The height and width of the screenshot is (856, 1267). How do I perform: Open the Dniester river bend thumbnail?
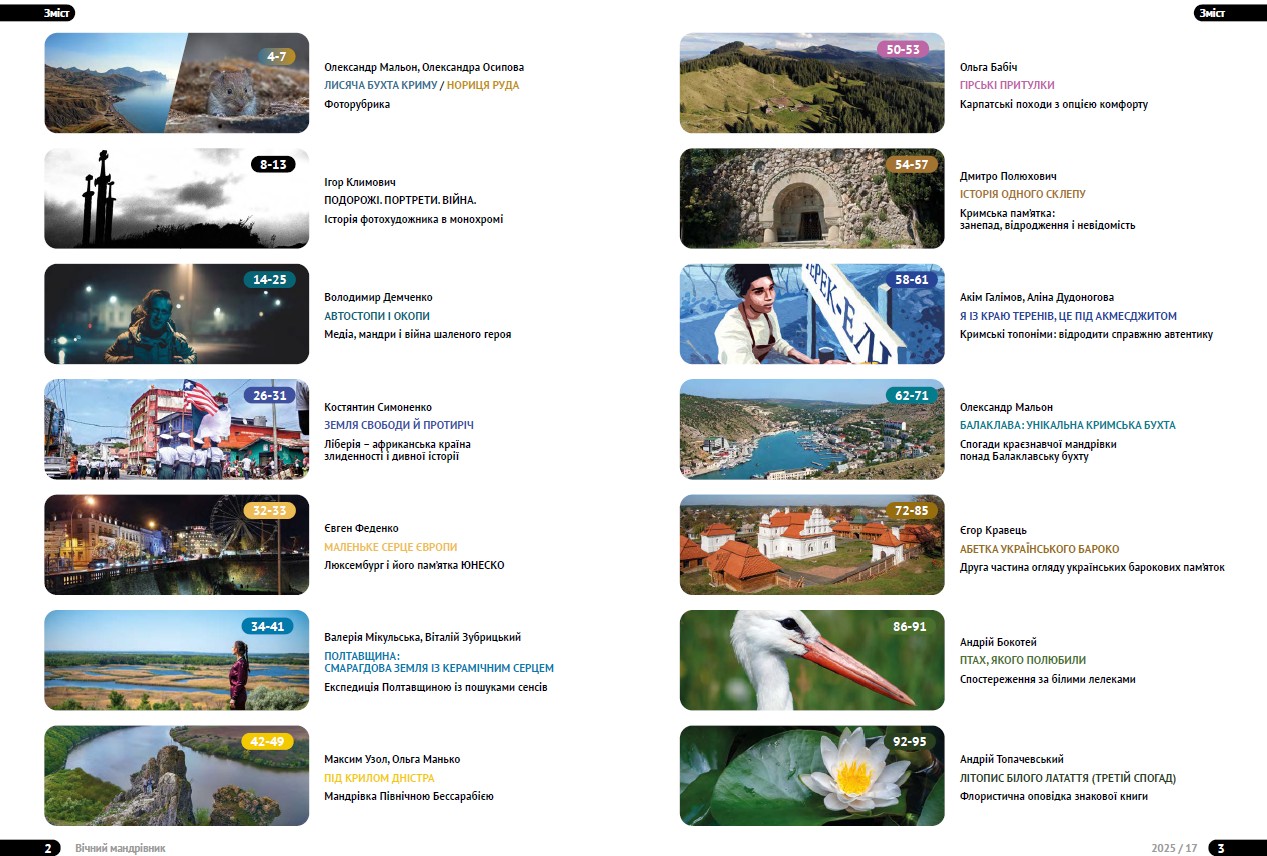click(176, 775)
